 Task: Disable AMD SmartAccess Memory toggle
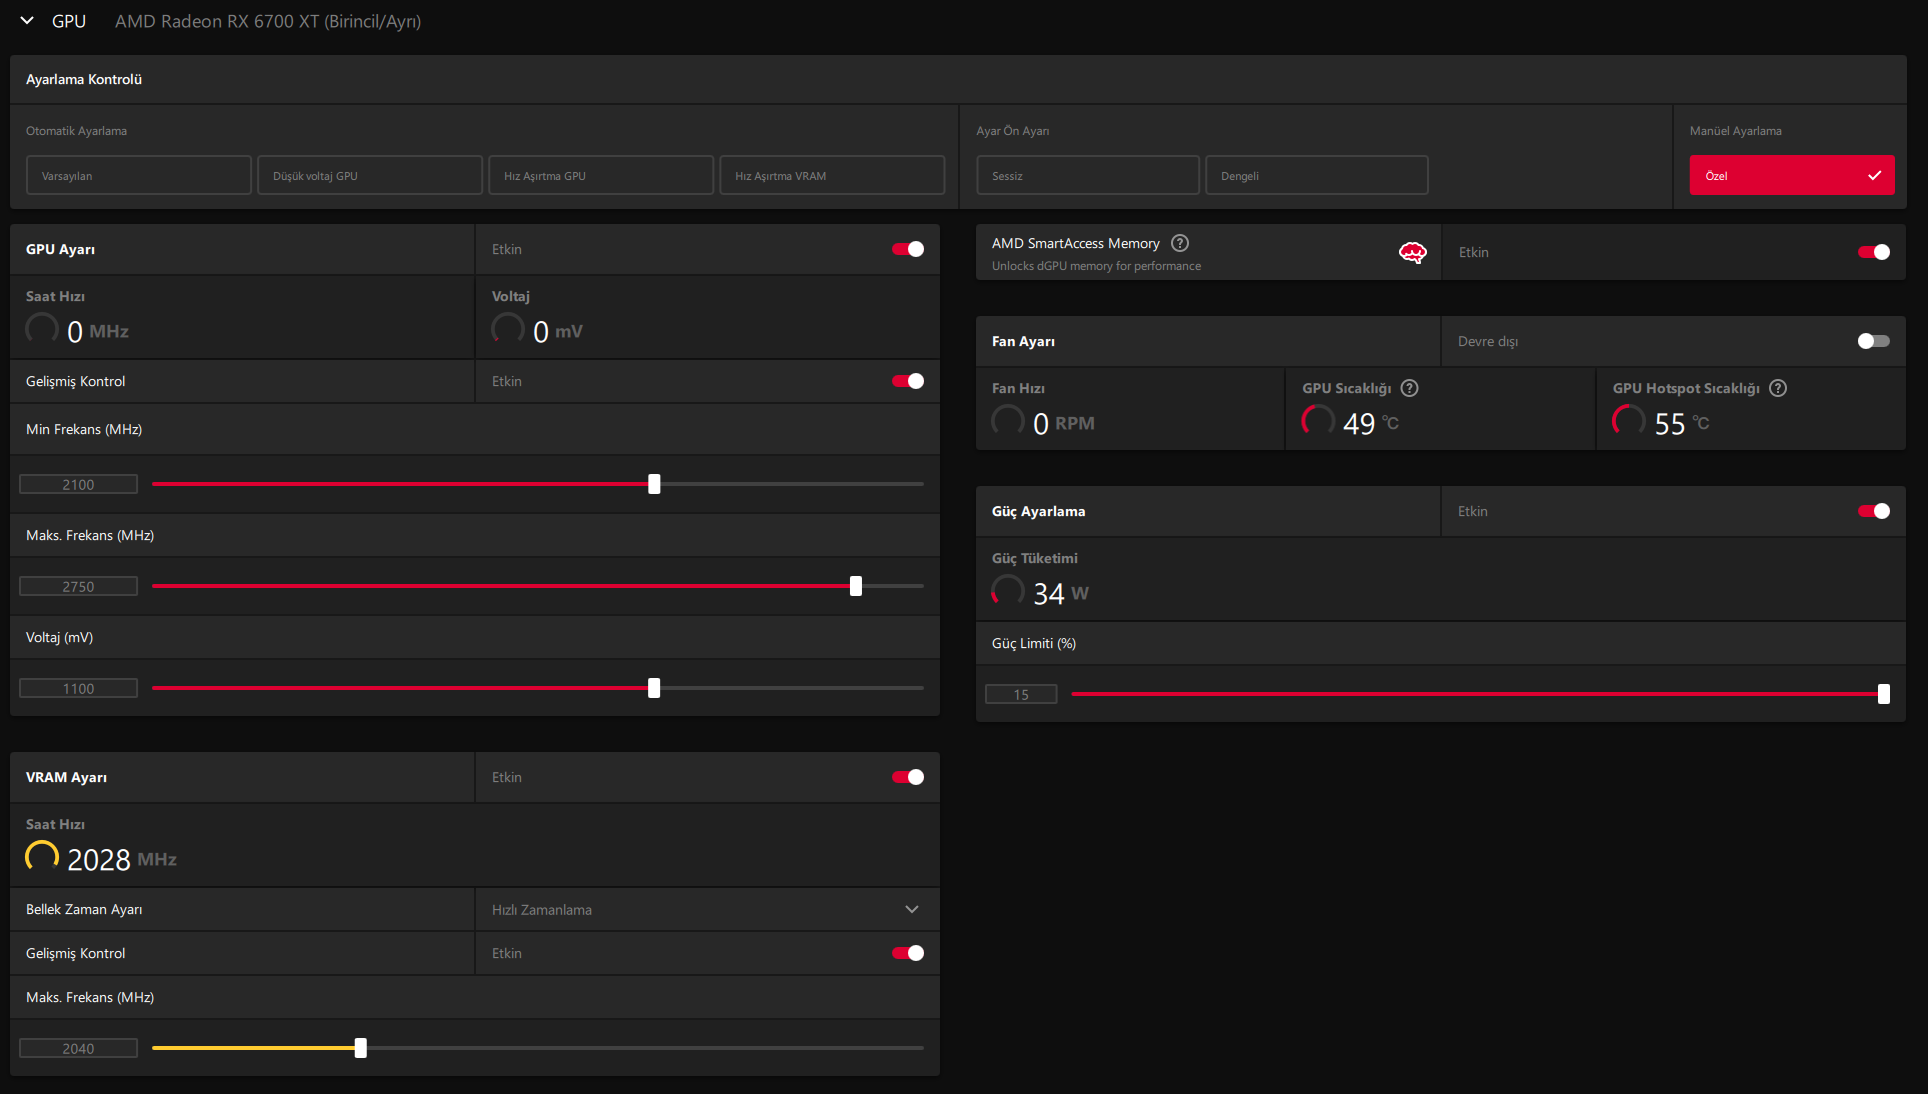1874,252
